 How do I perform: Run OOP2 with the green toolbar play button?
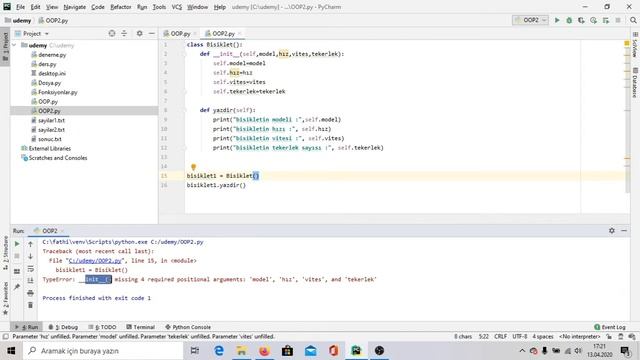[x=557, y=20]
